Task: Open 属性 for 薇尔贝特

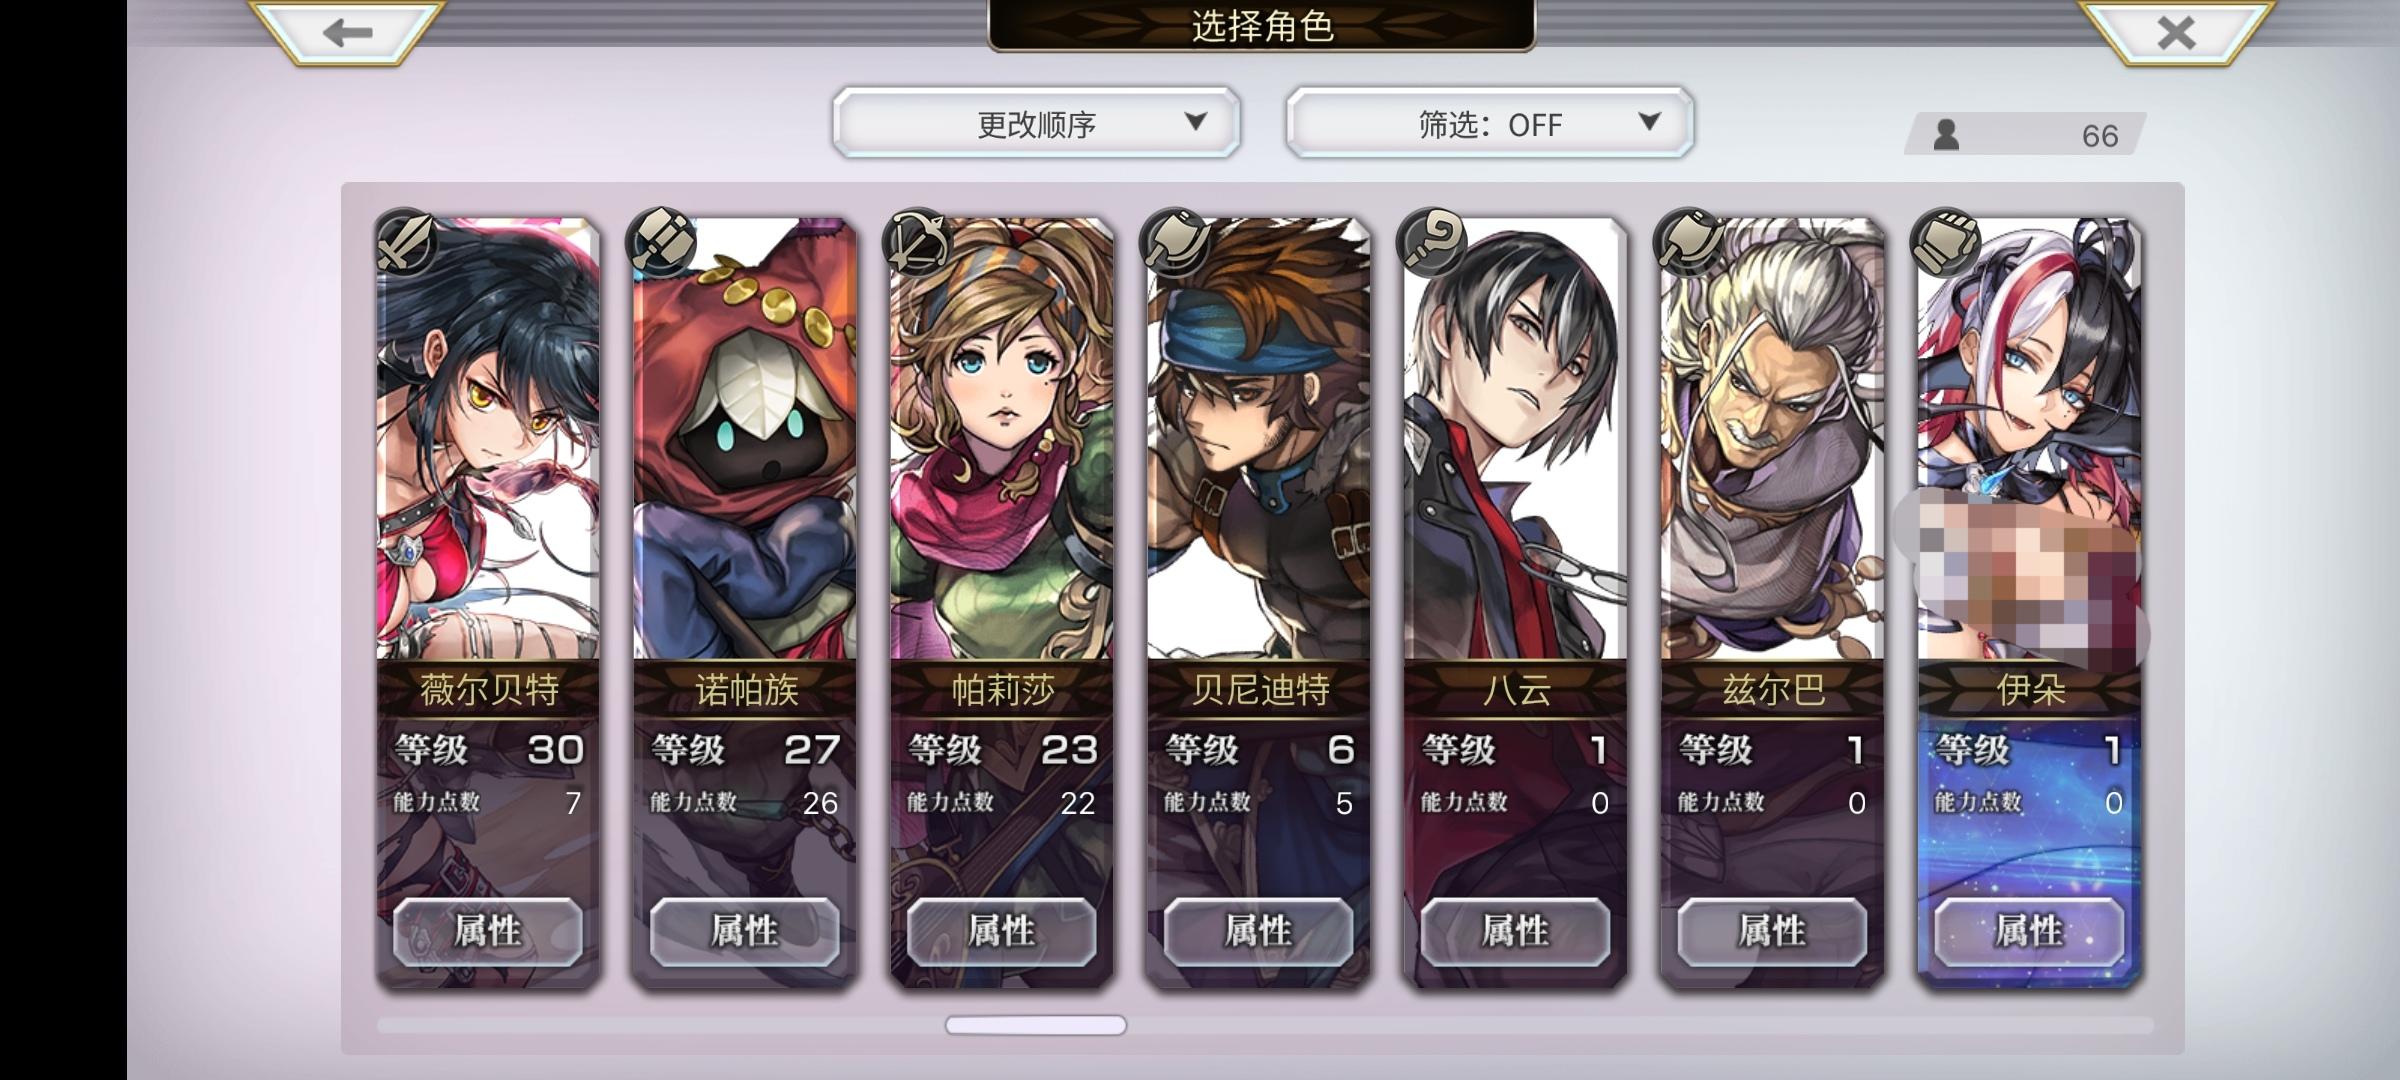Action: coord(488,932)
